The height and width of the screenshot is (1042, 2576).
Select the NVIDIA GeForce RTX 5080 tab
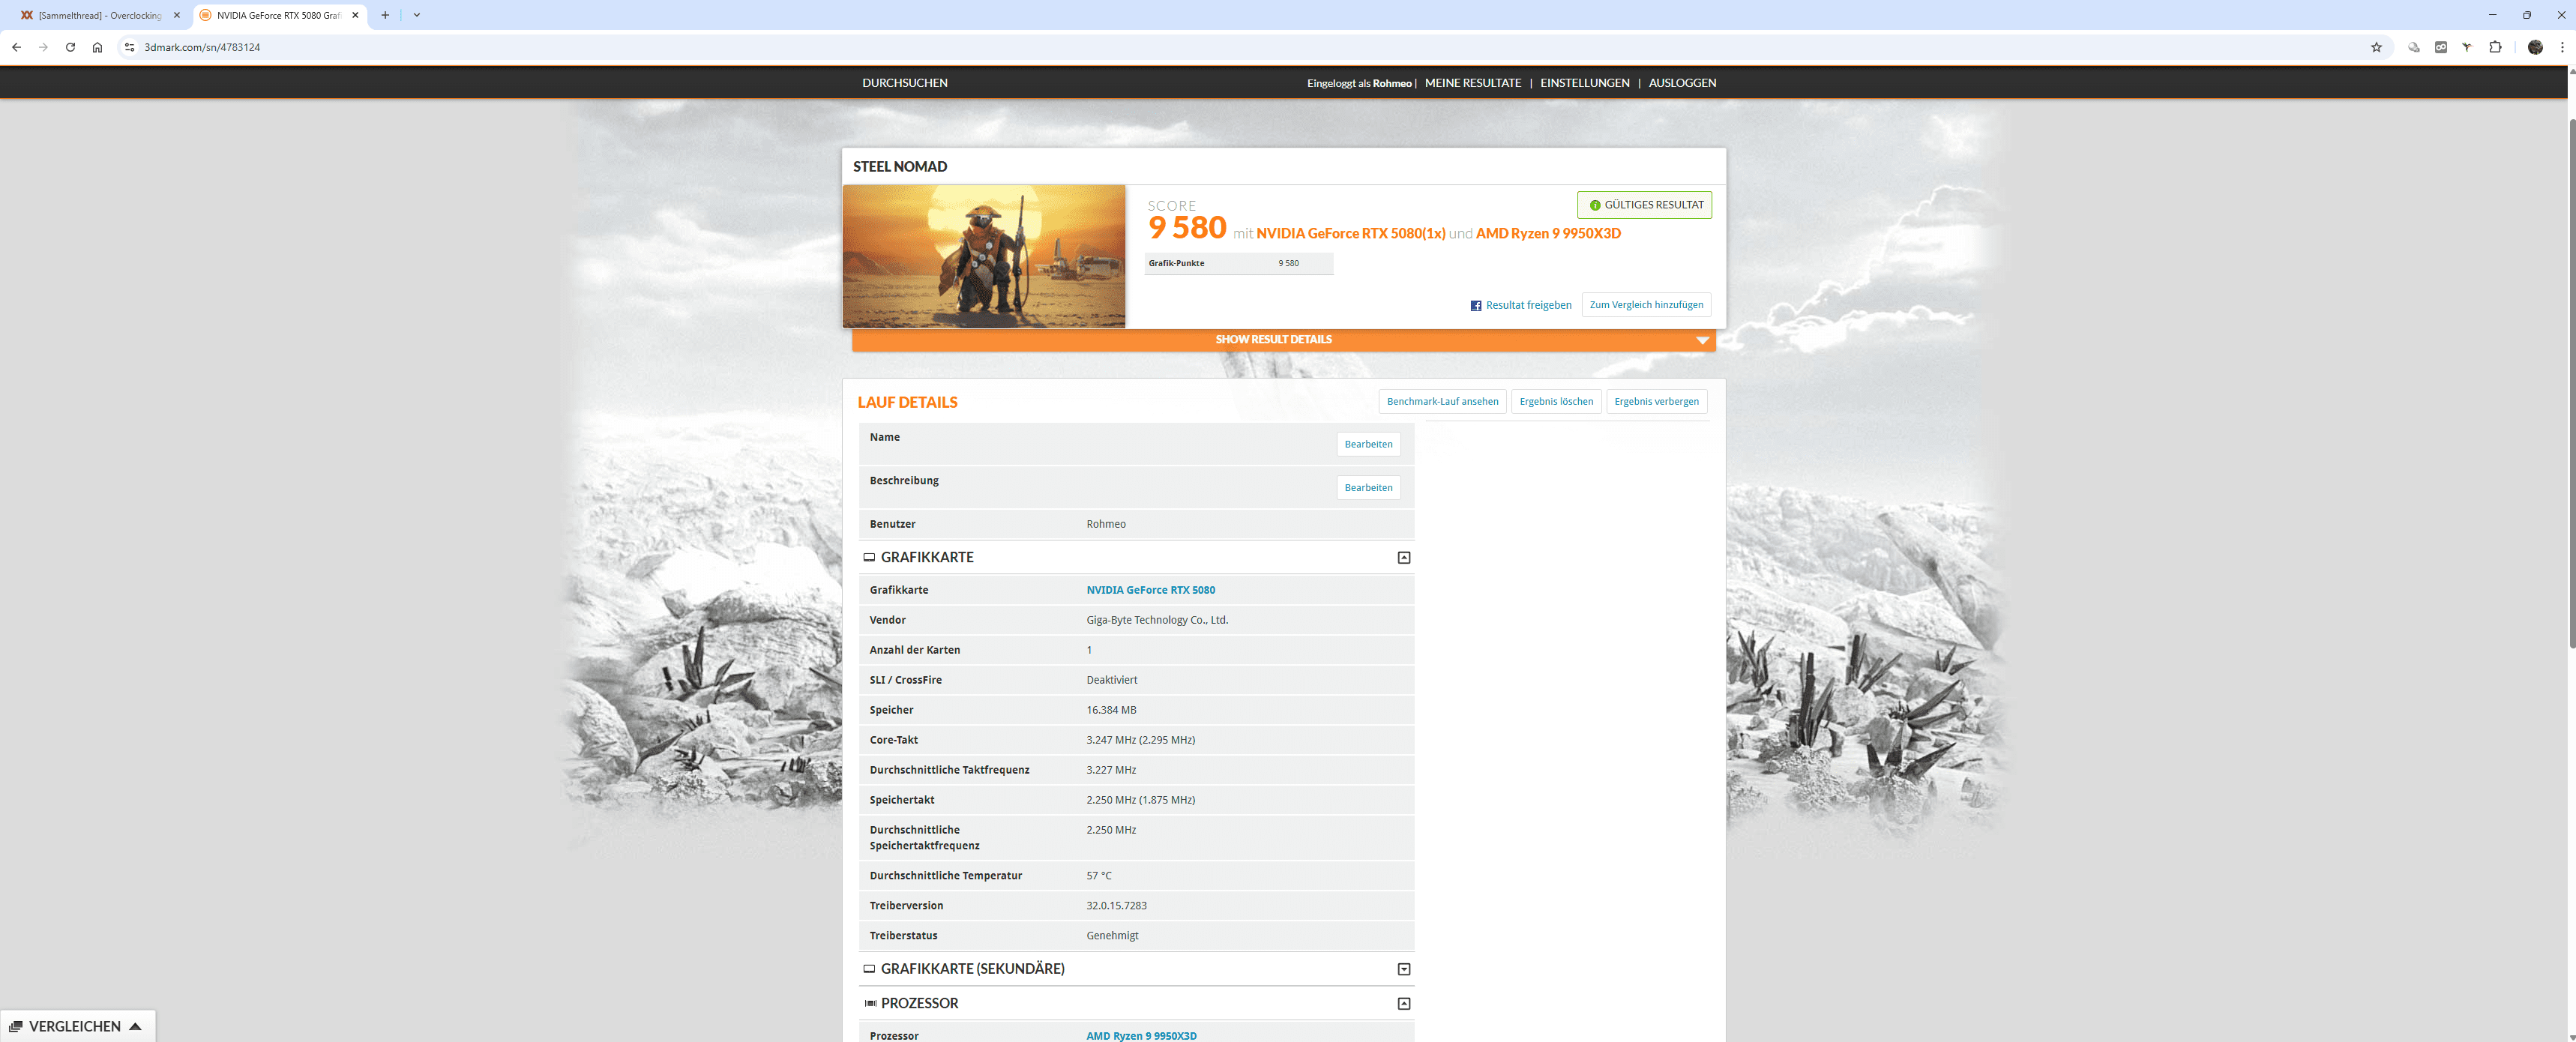point(279,15)
